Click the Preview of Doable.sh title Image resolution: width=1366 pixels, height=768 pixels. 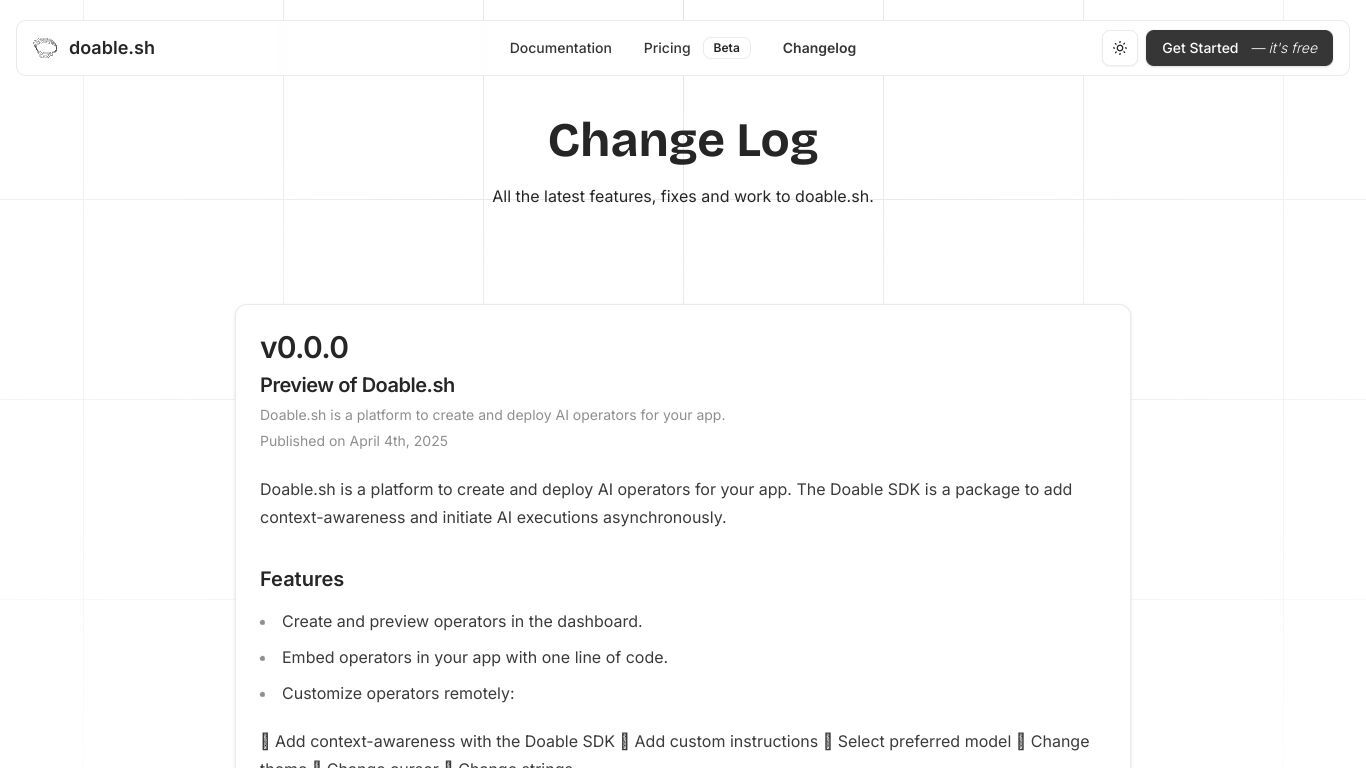pyautogui.click(x=357, y=385)
